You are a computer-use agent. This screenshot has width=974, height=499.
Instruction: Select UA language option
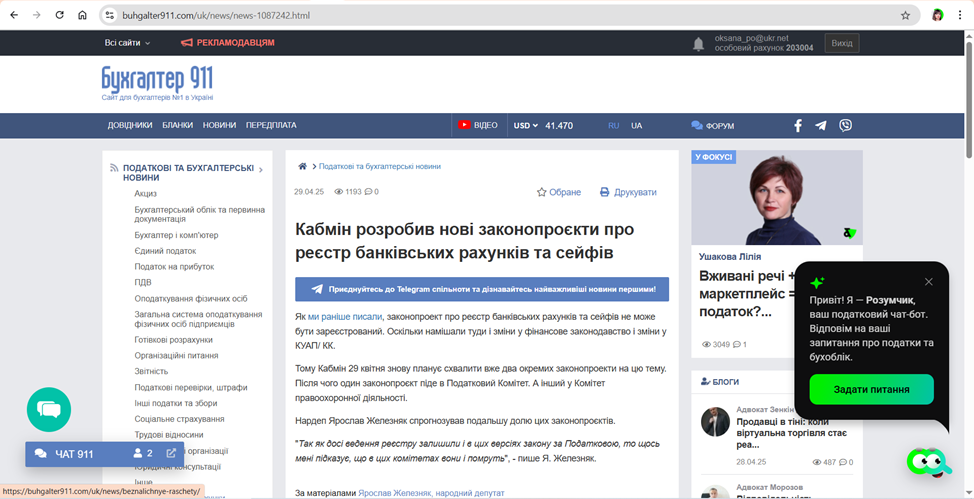tap(637, 126)
